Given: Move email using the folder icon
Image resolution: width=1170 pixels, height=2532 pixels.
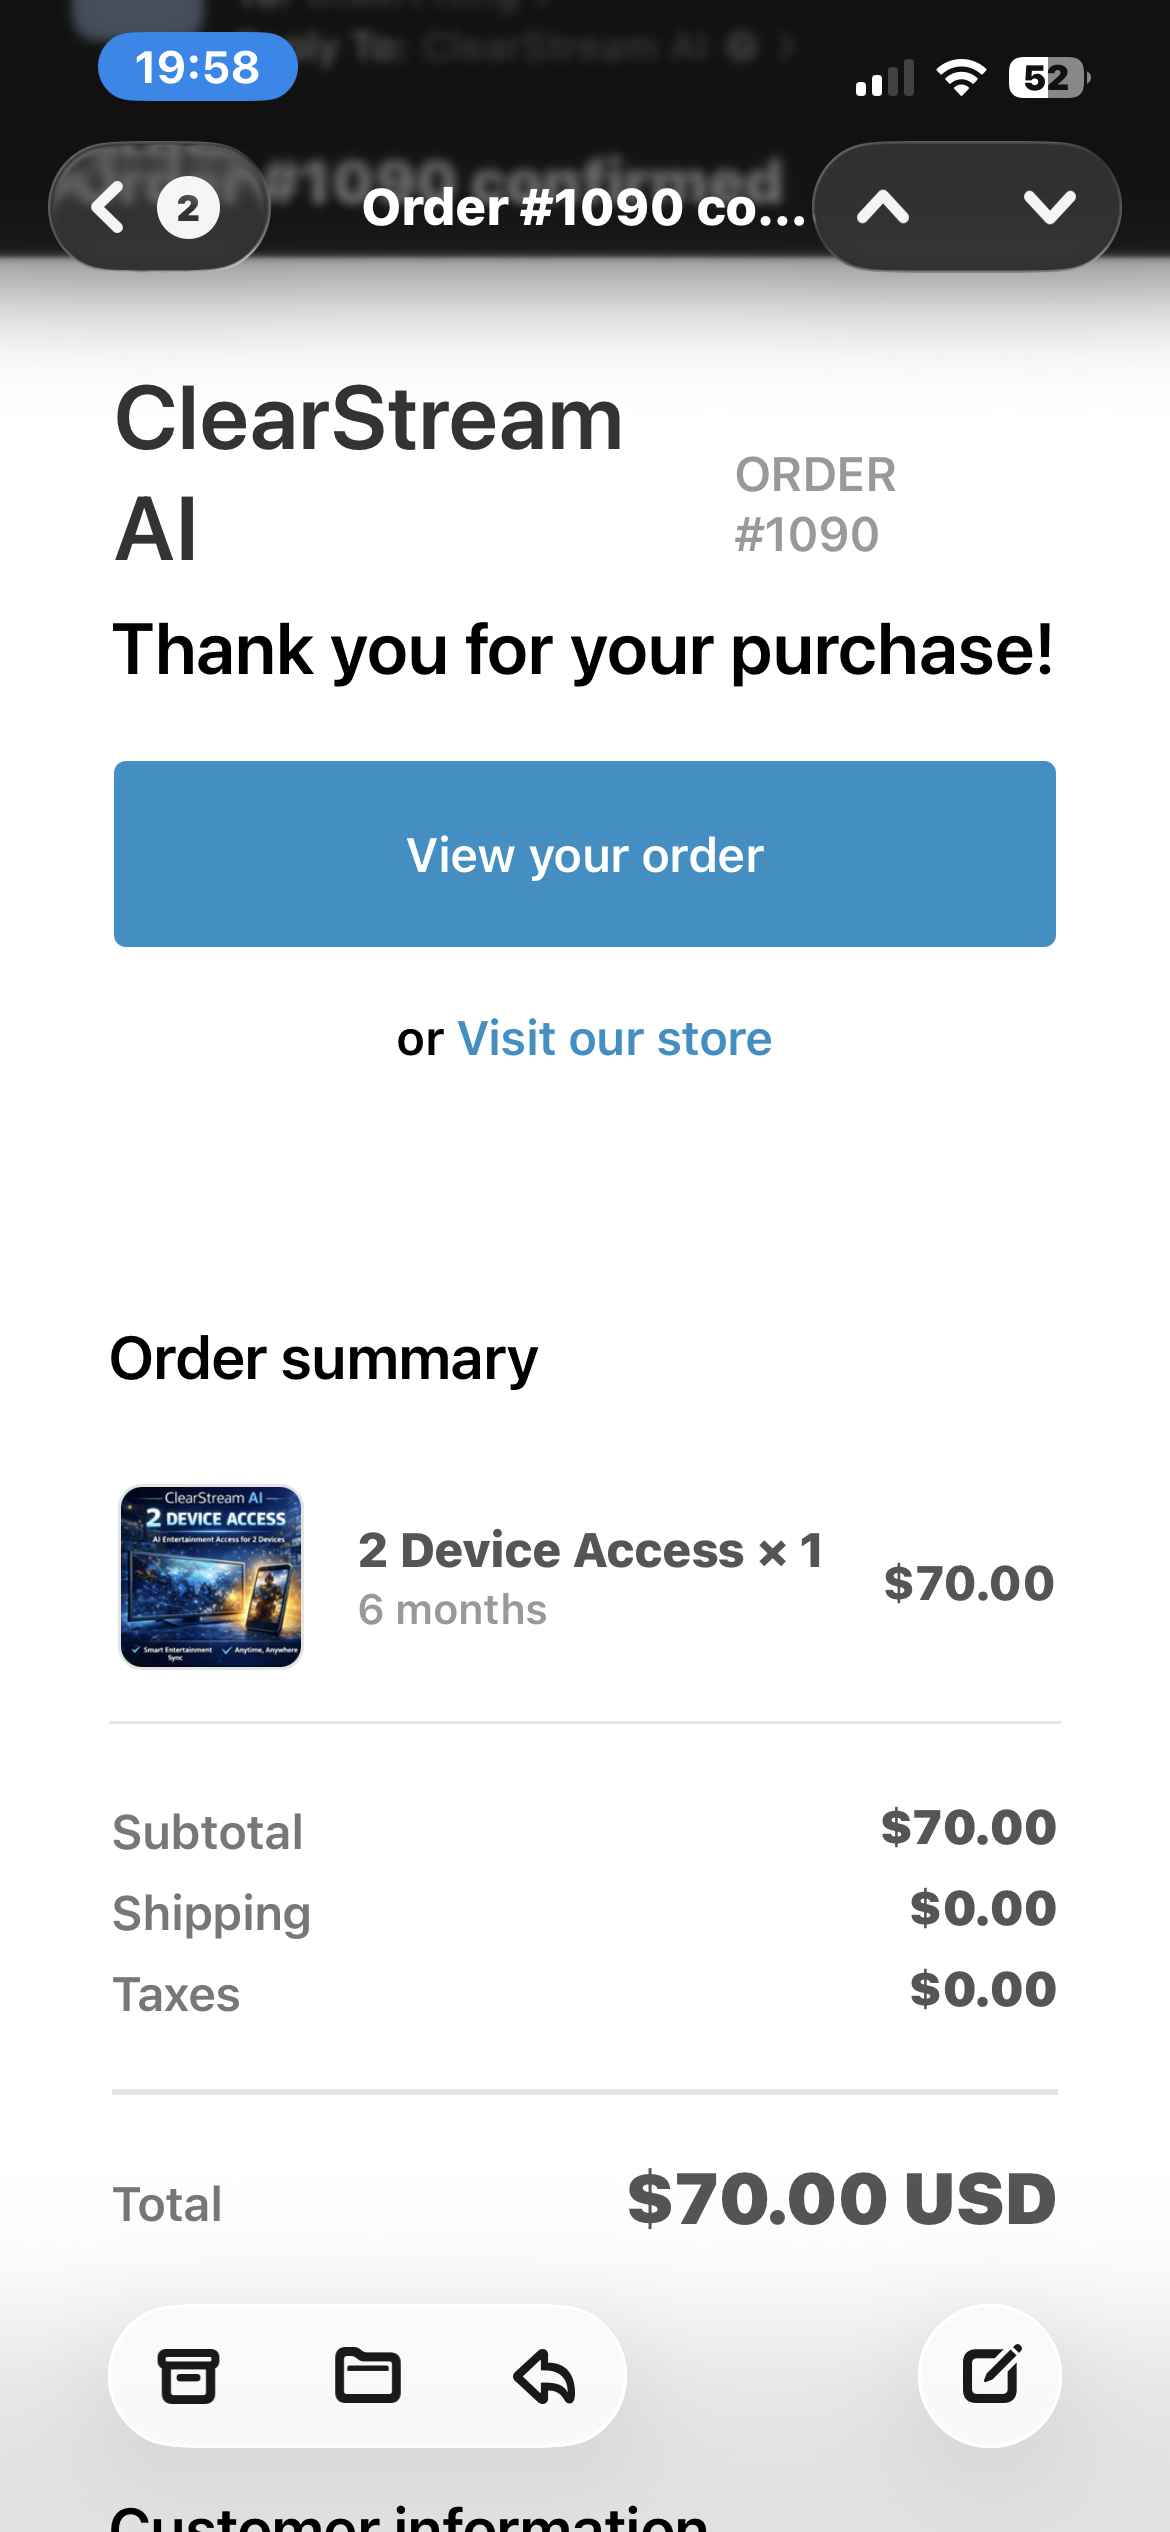Looking at the screenshot, I should click(x=367, y=2376).
